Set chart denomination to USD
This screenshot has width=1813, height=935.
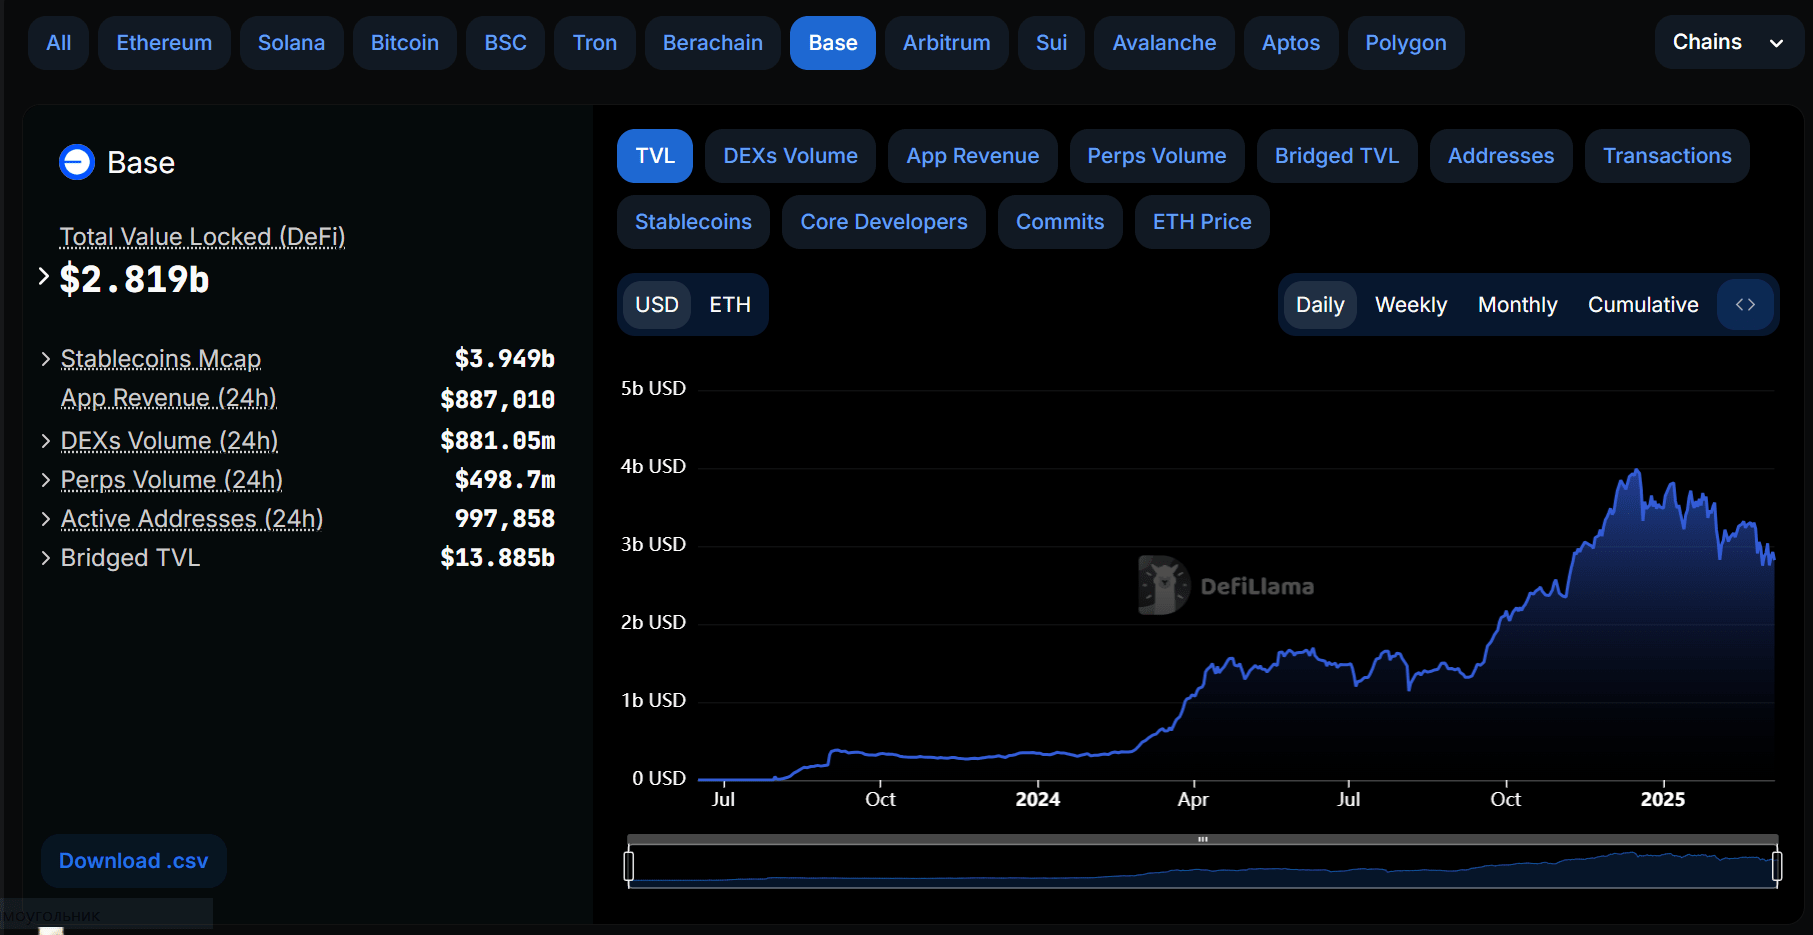click(x=657, y=305)
